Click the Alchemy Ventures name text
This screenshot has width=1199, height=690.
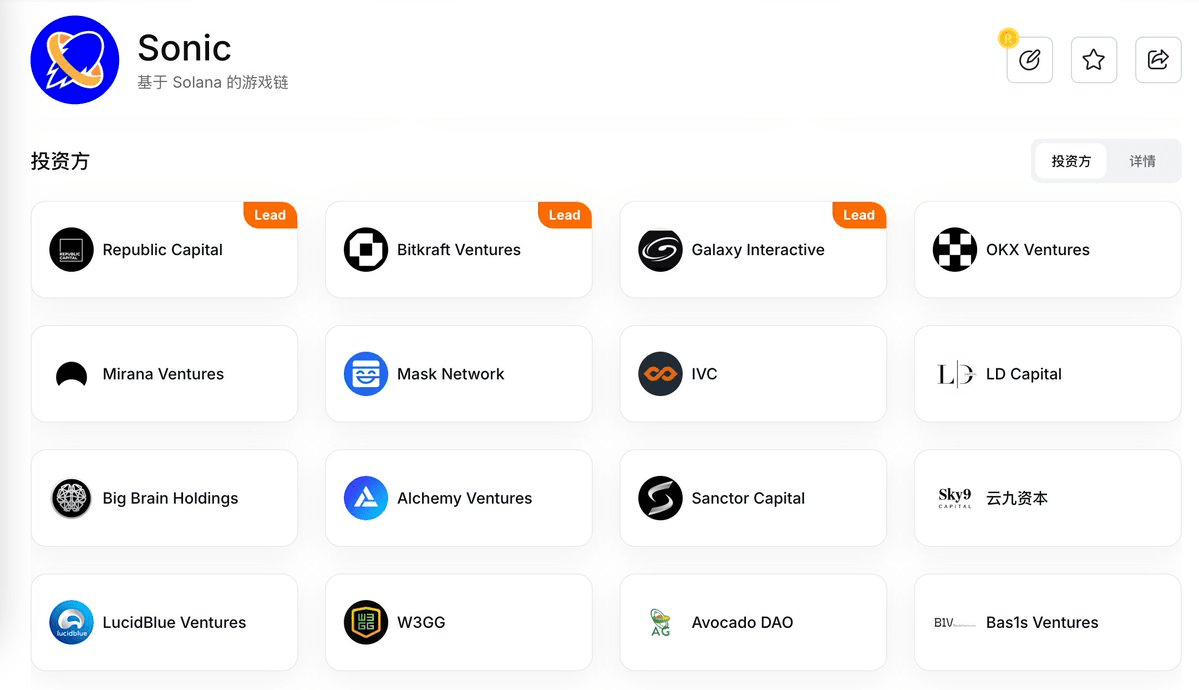tap(464, 498)
